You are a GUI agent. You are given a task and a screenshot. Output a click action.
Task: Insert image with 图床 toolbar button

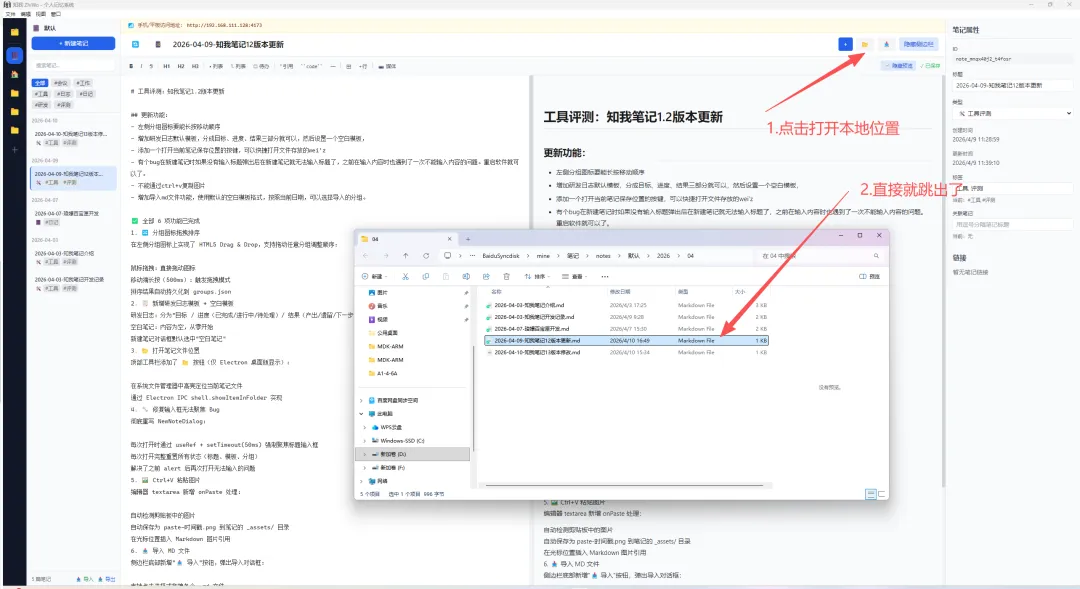click(387, 67)
